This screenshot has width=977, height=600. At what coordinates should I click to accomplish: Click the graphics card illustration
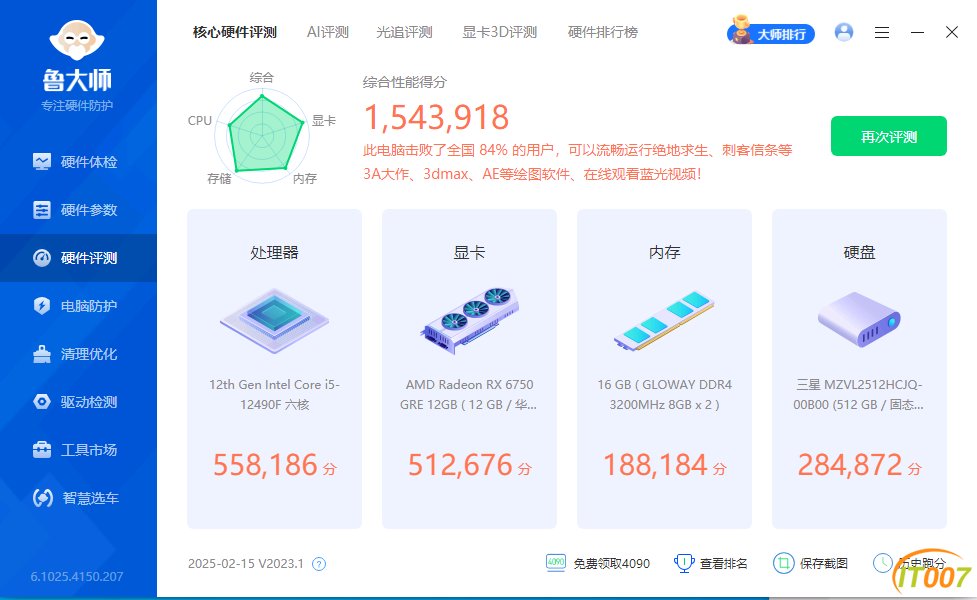(x=469, y=320)
